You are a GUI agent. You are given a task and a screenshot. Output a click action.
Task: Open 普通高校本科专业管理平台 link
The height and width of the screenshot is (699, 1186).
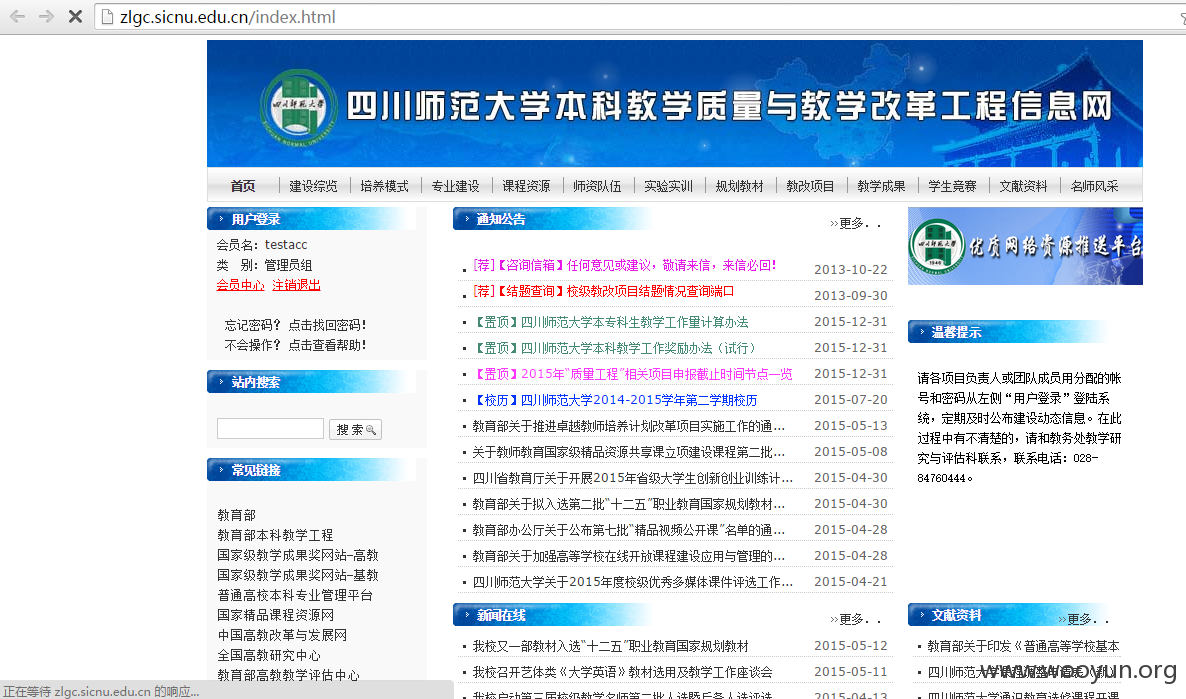click(x=295, y=595)
